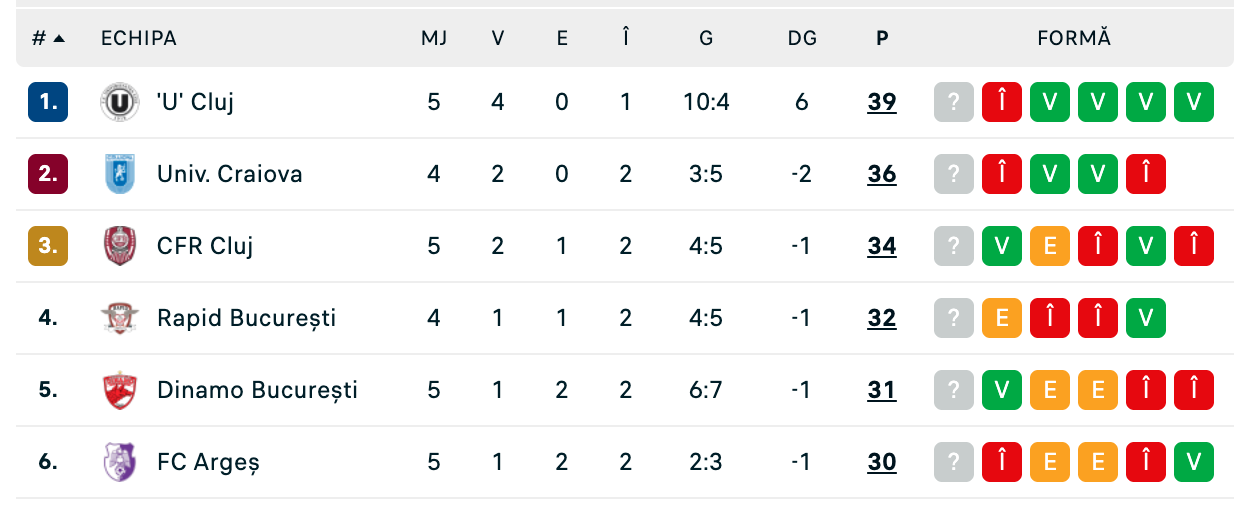
Task: Click 'U' Cluj's upcoming match question-mark icon
Action: [954, 102]
